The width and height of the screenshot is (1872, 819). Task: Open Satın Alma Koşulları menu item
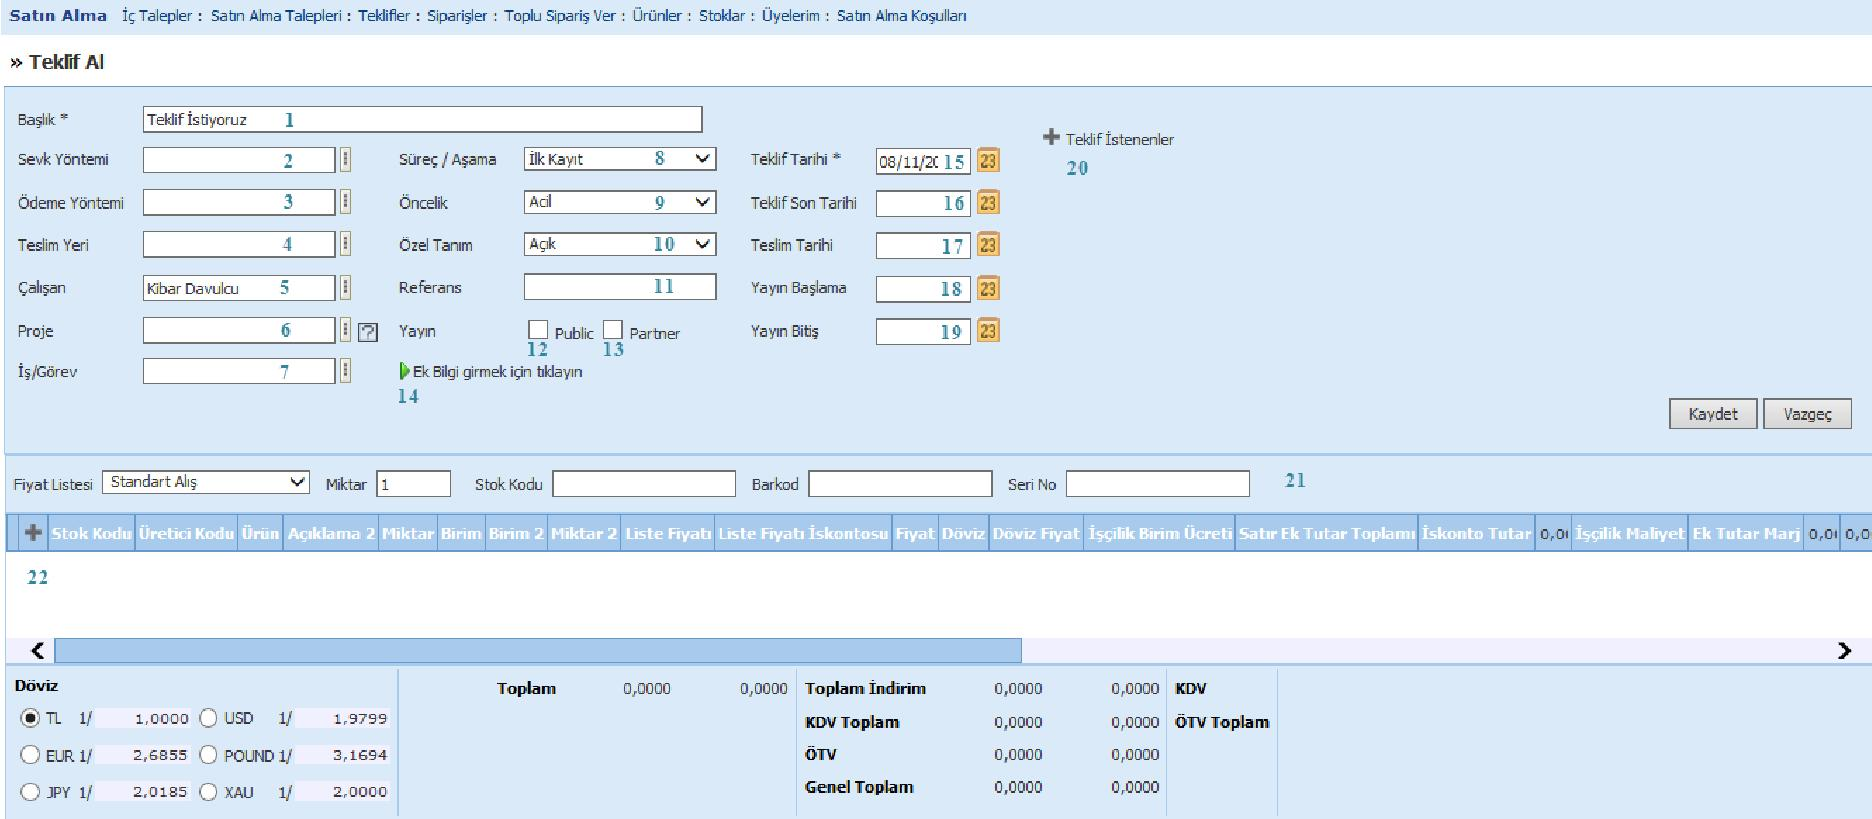point(901,16)
